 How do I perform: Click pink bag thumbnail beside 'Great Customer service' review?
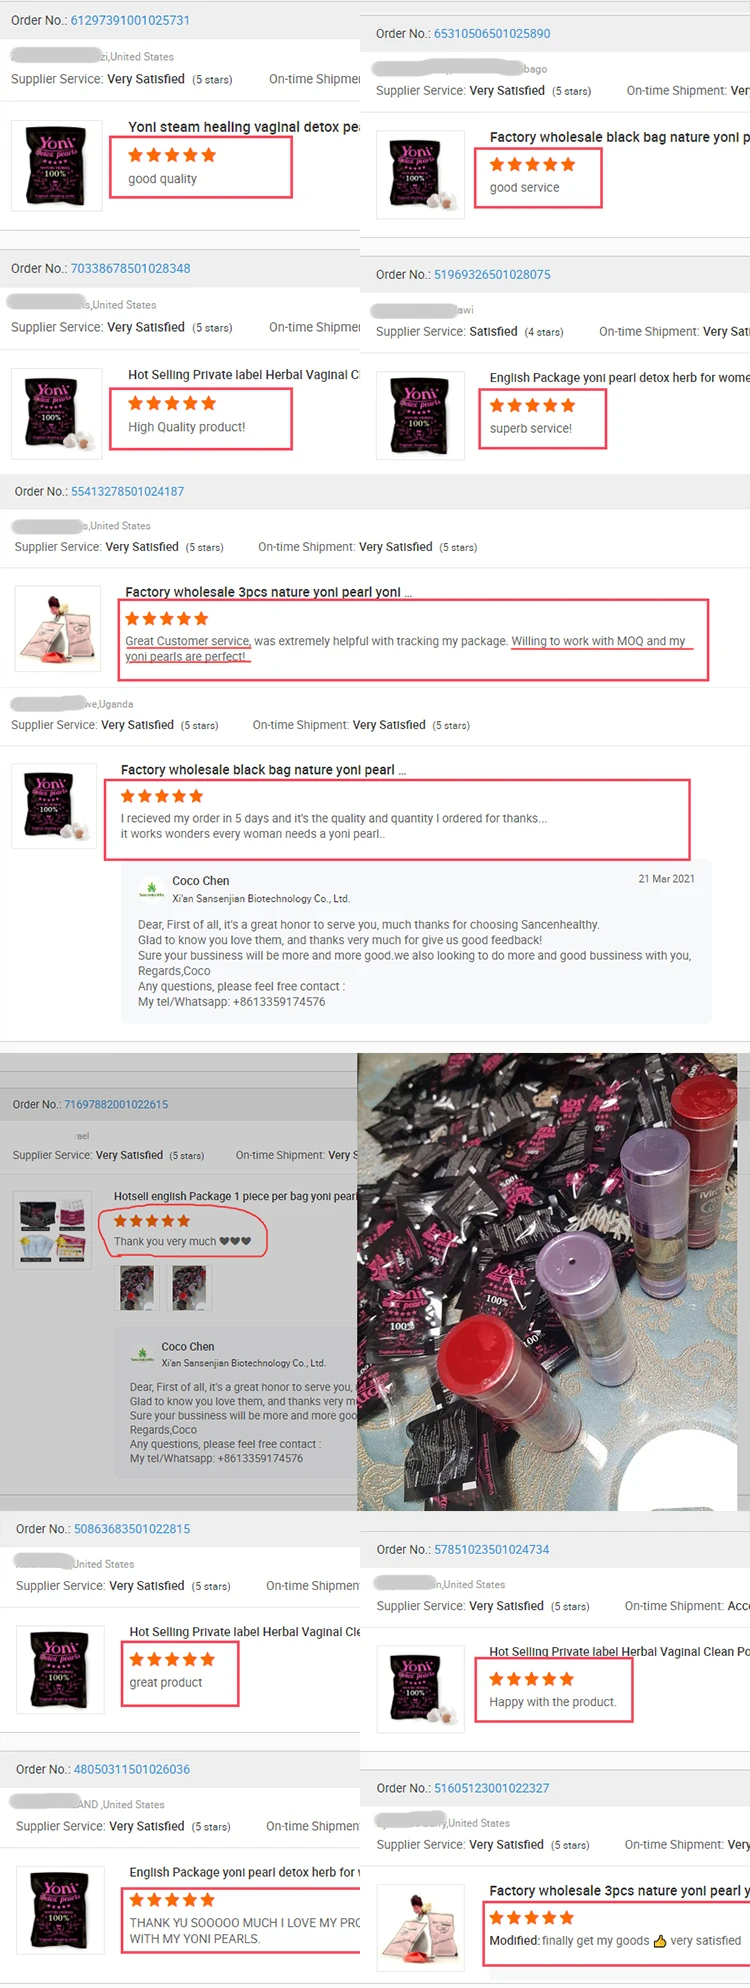click(x=58, y=628)
